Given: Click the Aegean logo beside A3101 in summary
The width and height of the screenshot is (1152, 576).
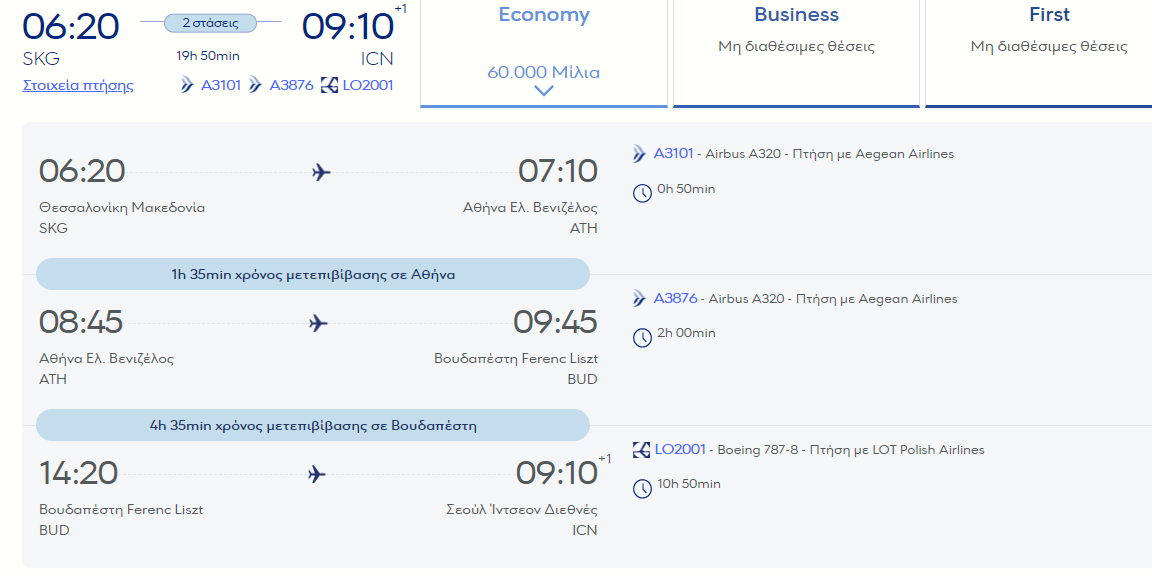Looking at the screenshot, I should click(x=187, y=85).
